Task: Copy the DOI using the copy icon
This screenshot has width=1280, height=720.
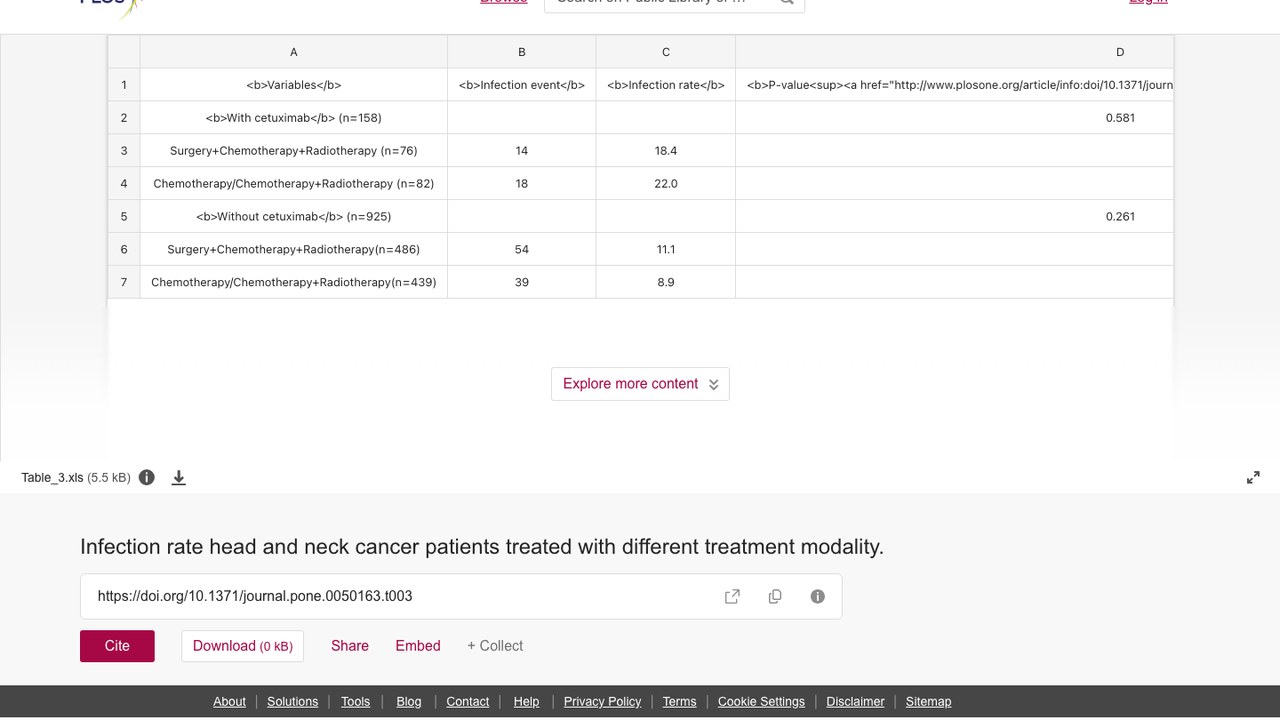Action: 775,596
